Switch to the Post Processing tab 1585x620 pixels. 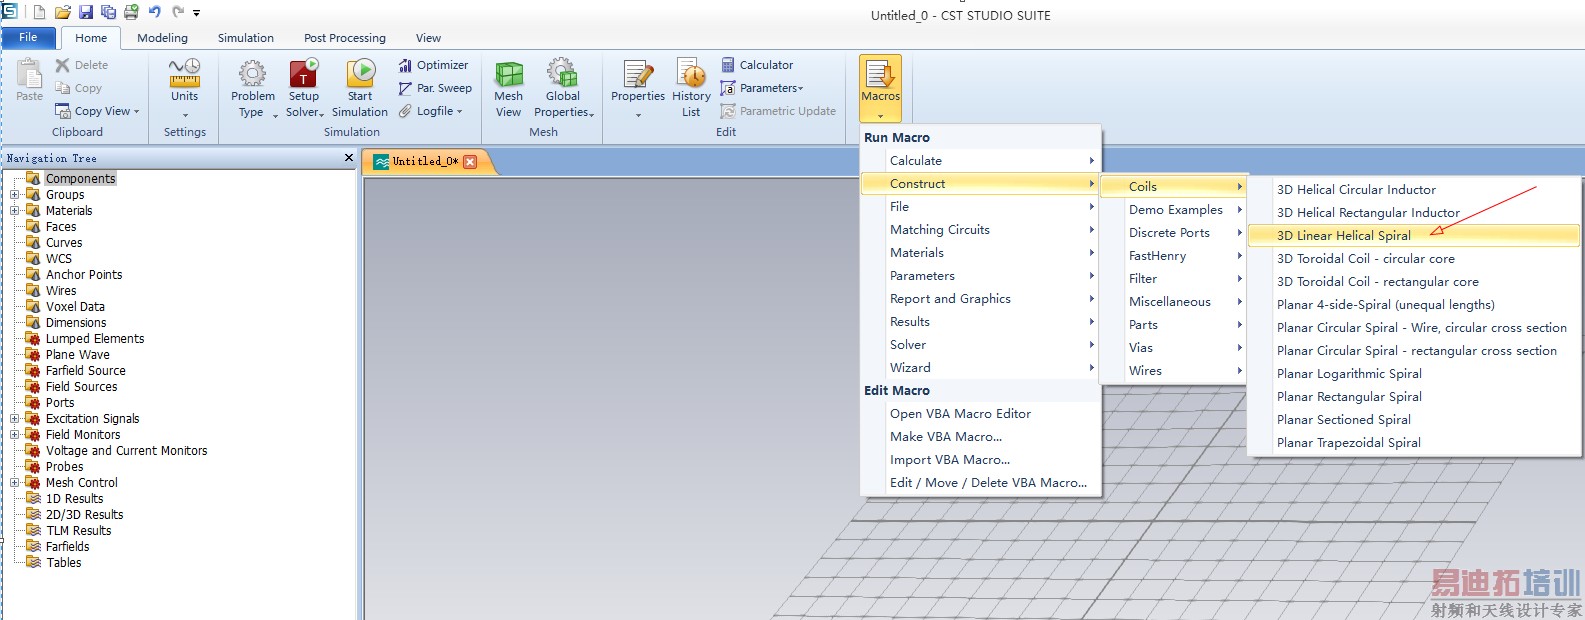pyautogui.click(x=345, y=38)
